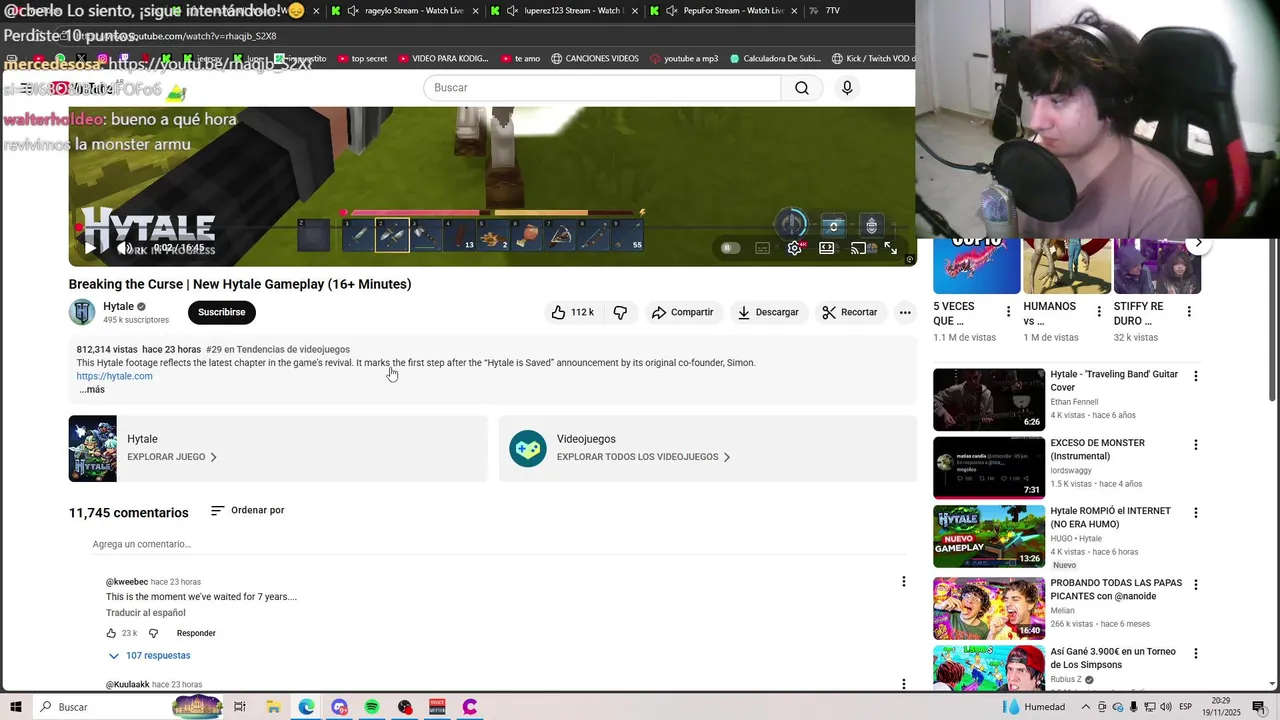Open options for PROBANDO TODAS LAS PAPAS
The height and width of the screenshot is (720, 1280).
click(x=1195, y=585)
